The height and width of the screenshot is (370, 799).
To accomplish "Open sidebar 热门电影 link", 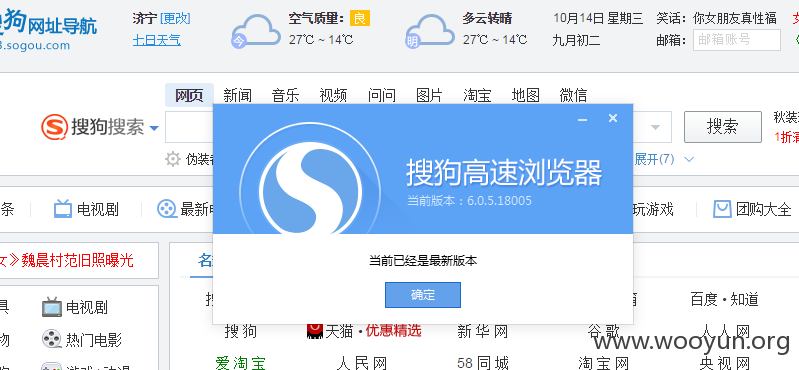I will 94,339.
